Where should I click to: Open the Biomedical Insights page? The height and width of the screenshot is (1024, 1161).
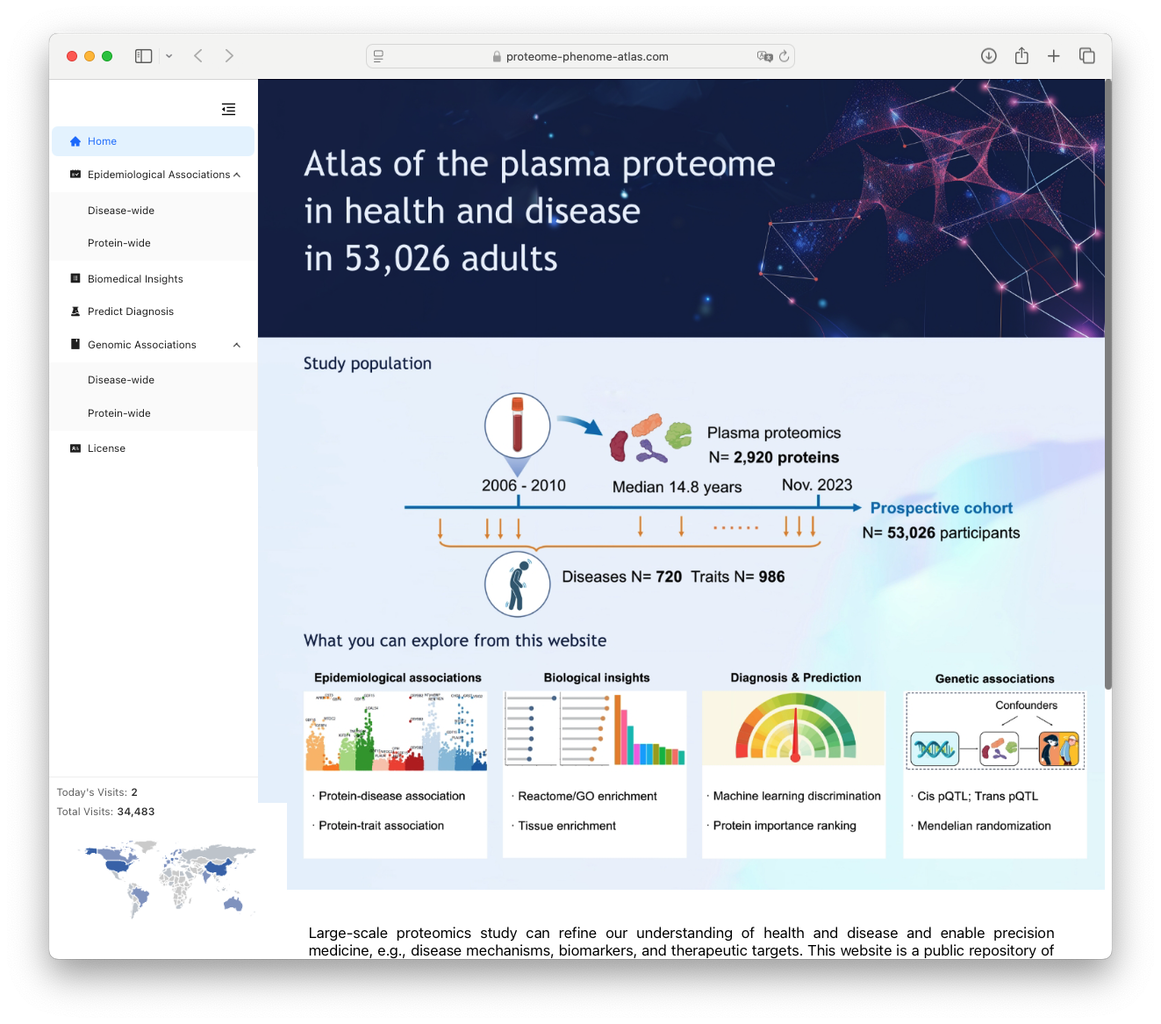click(x=135, y=278)
